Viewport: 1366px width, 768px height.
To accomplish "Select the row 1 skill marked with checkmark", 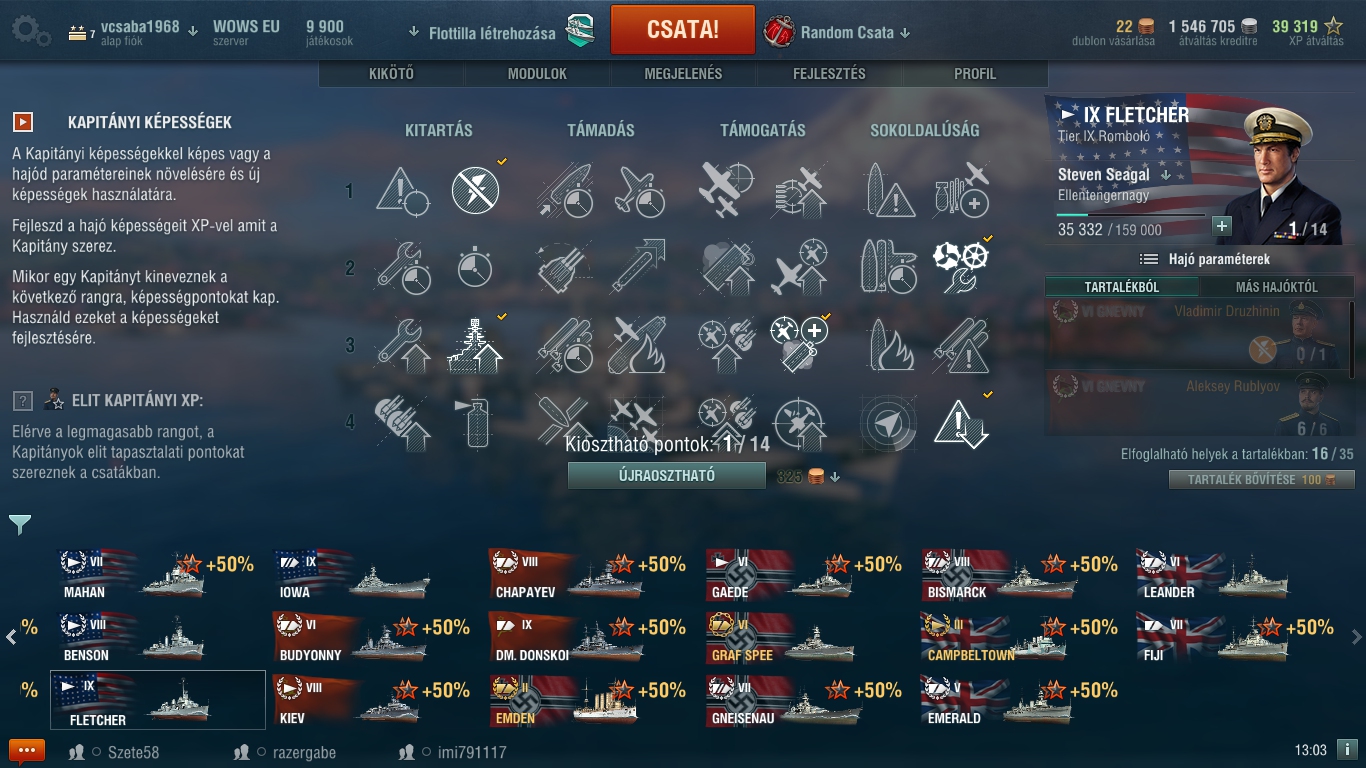I will (x=475, y=190).
